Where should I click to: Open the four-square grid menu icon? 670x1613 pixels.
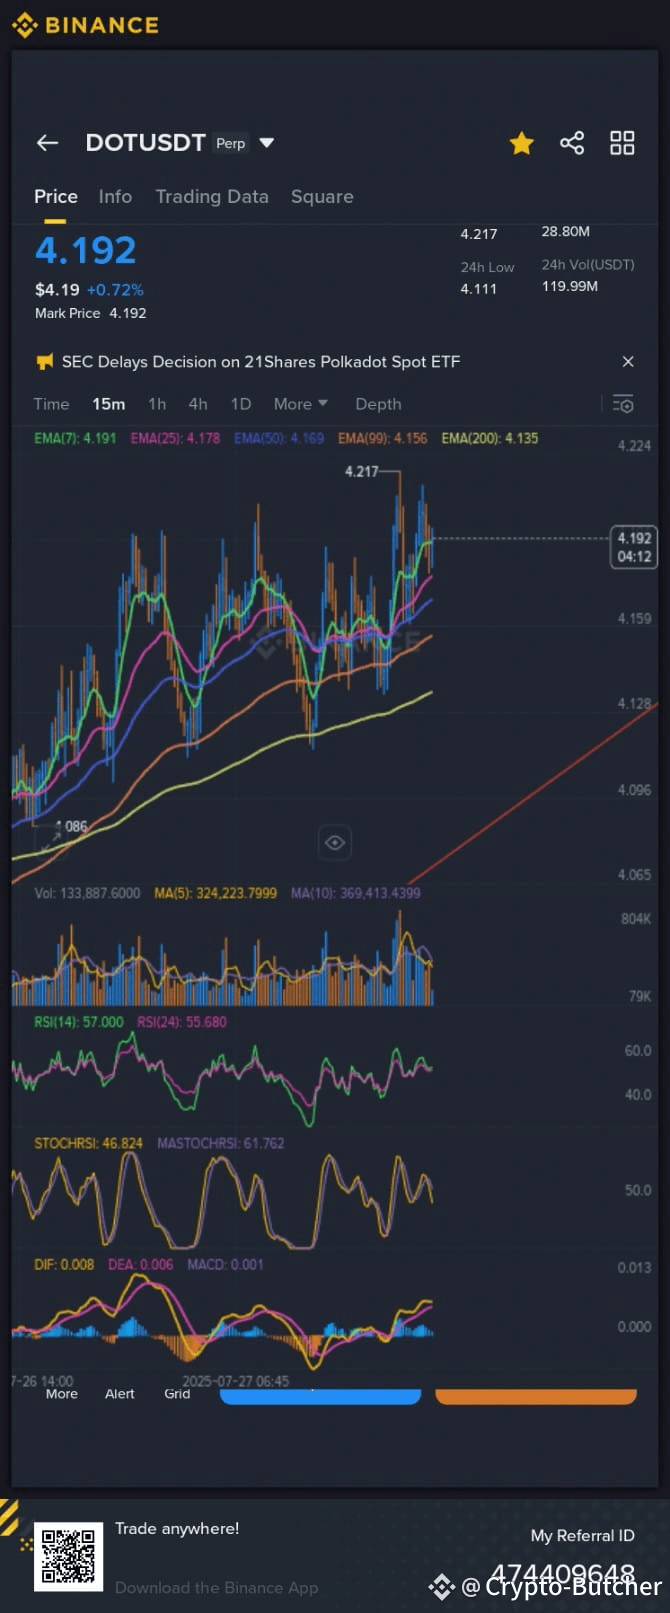[x=622, y=143]
